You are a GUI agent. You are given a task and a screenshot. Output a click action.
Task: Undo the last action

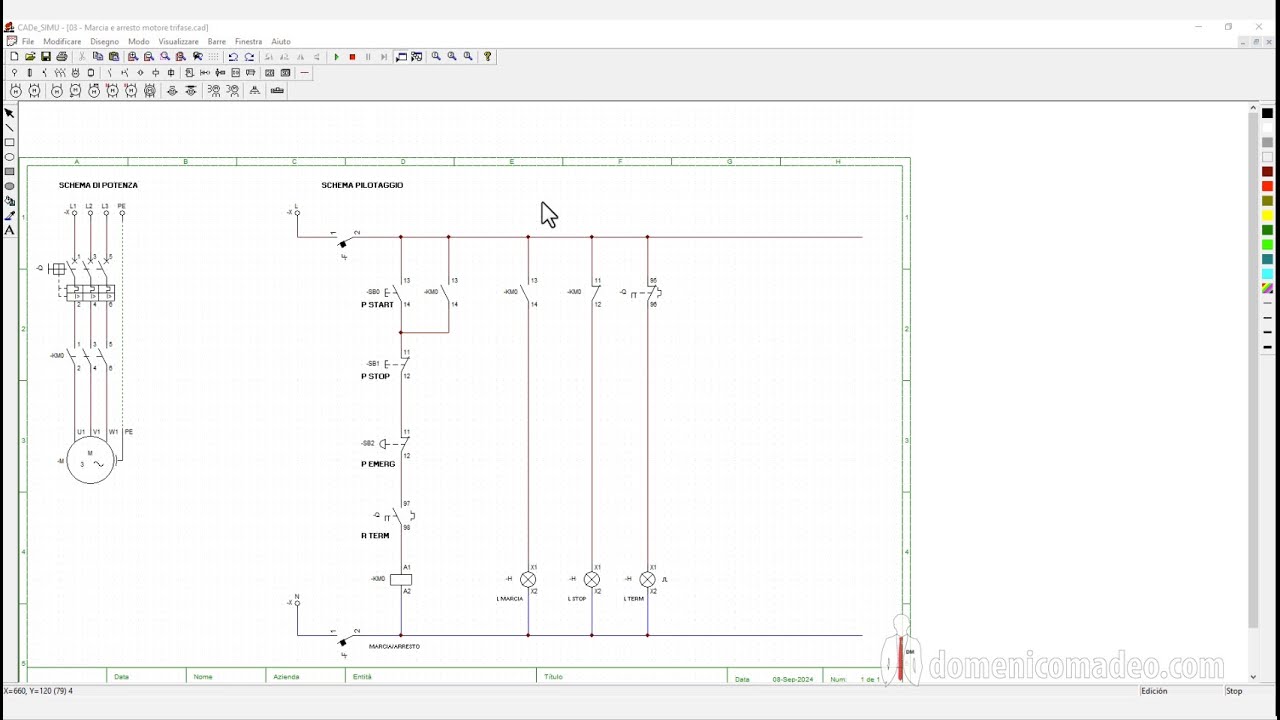tap(233, 57)
